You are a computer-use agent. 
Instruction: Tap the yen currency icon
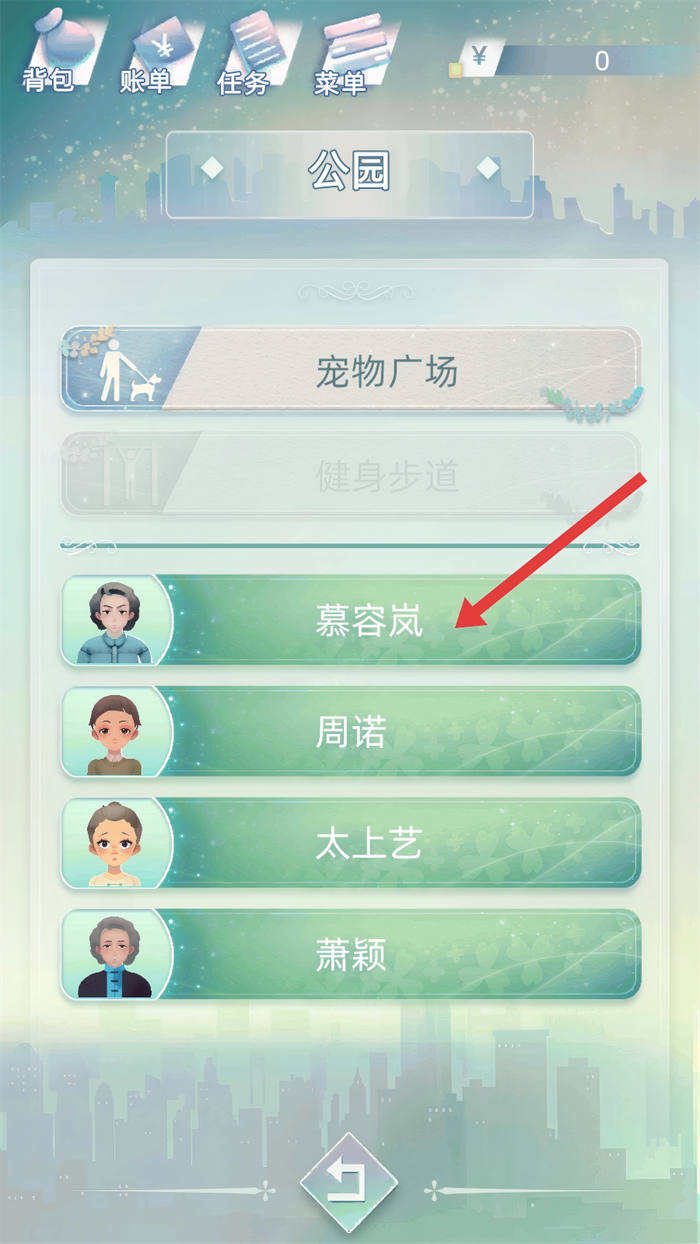point(480,58)
